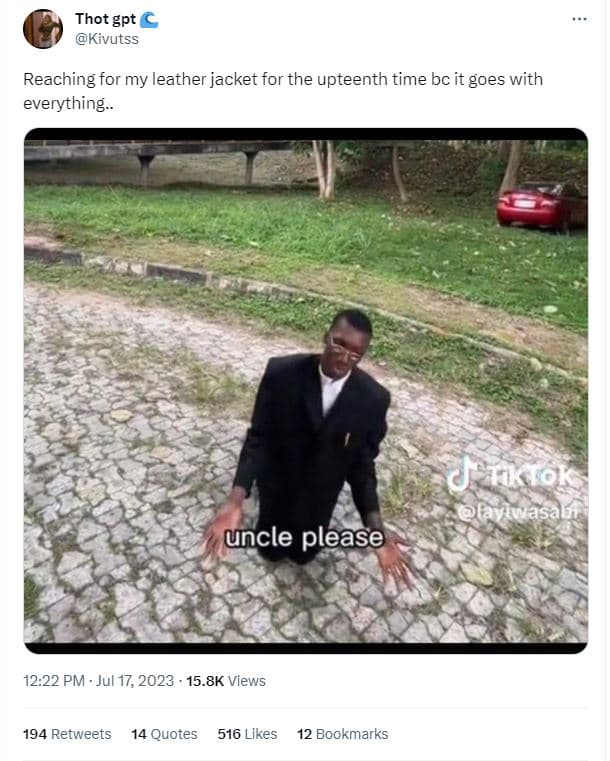Click the @layiwasabi watermark text
This screenshot has height=761, width=610.
point(518,512)
